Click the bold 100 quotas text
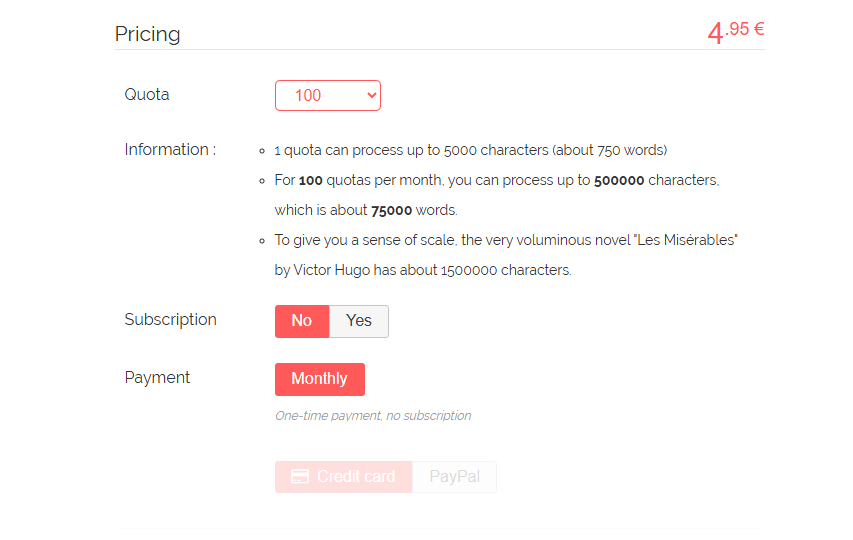This screenshot has width=853, height=540. pyautogui.click(x=311, y=181)
